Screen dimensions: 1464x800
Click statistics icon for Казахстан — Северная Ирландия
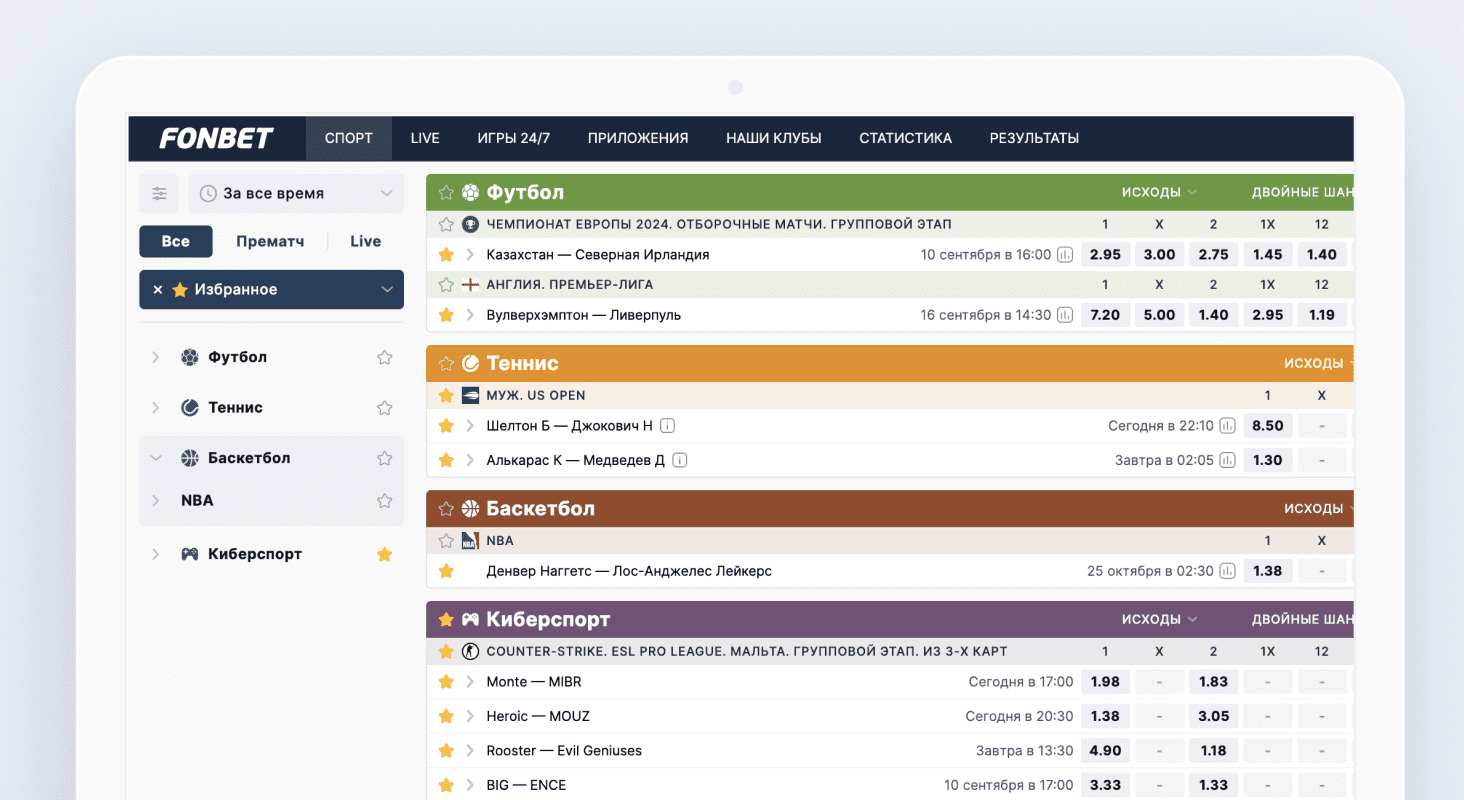[1065, 255]
